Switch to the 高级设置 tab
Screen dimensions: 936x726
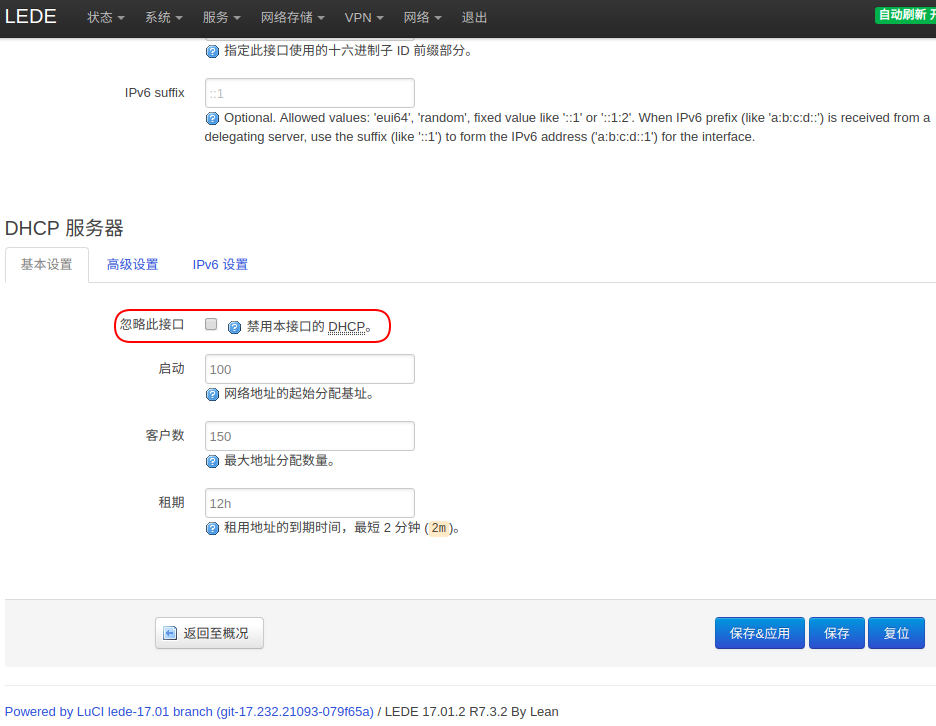tap(133, 265)
